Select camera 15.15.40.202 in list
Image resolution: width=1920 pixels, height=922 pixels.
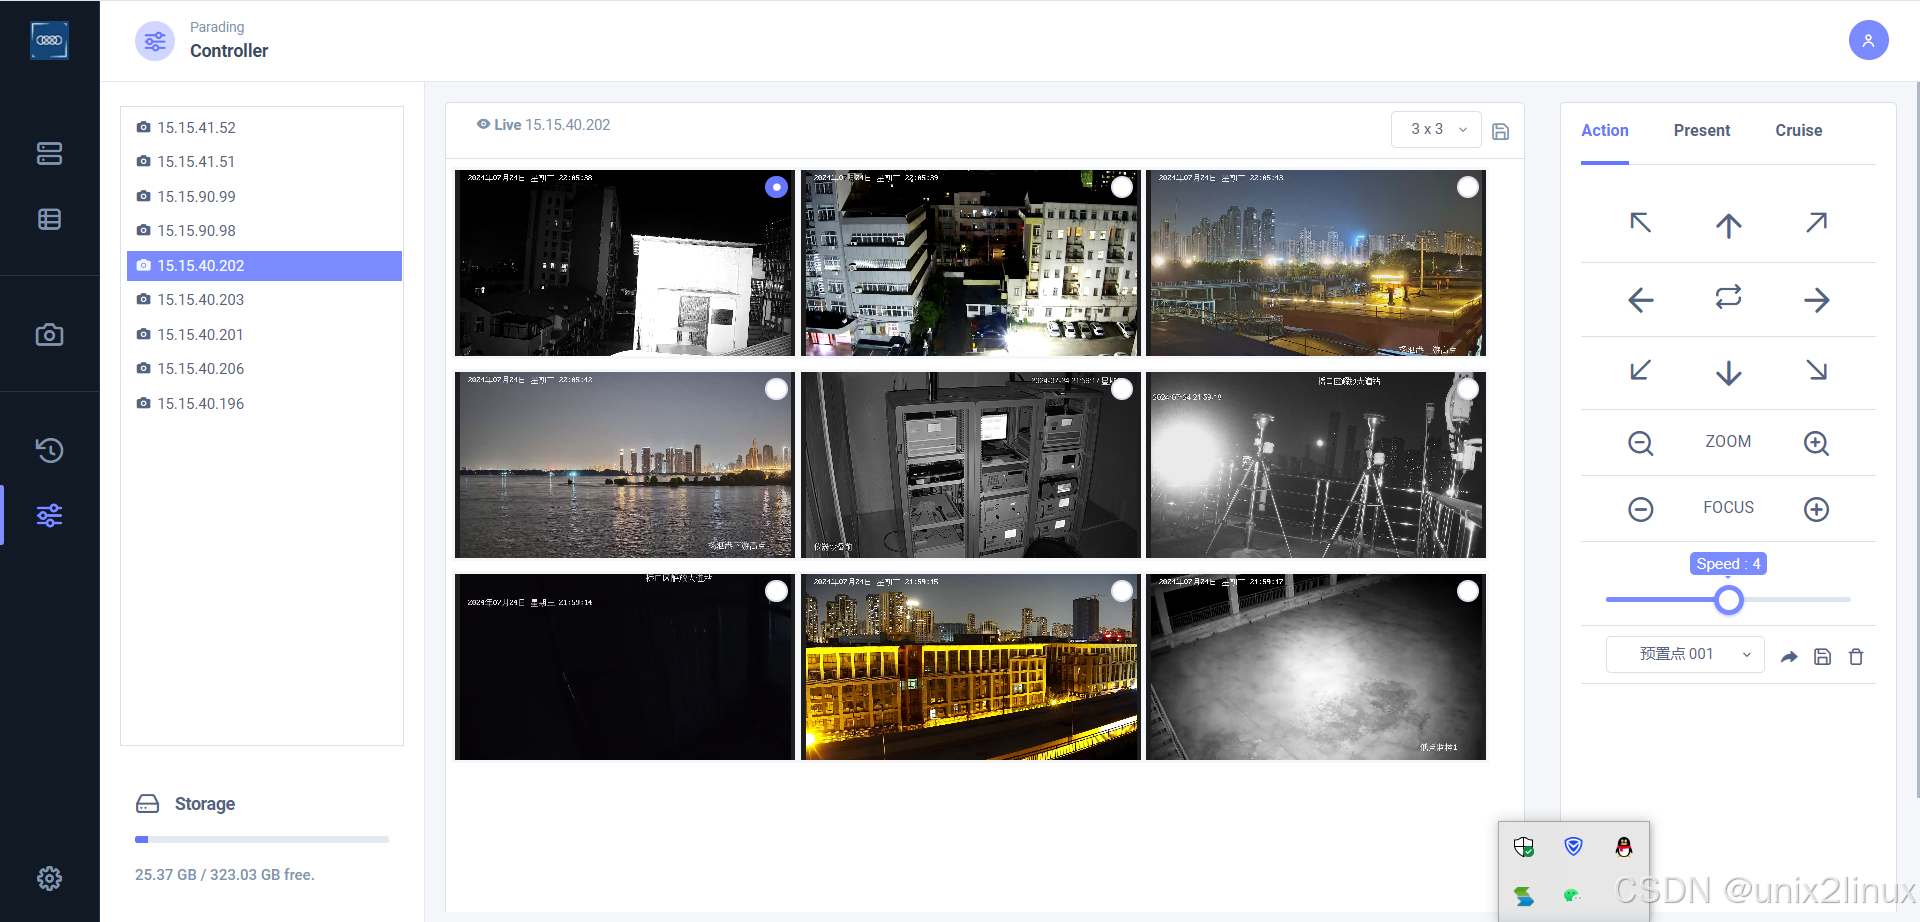[264, 265]
